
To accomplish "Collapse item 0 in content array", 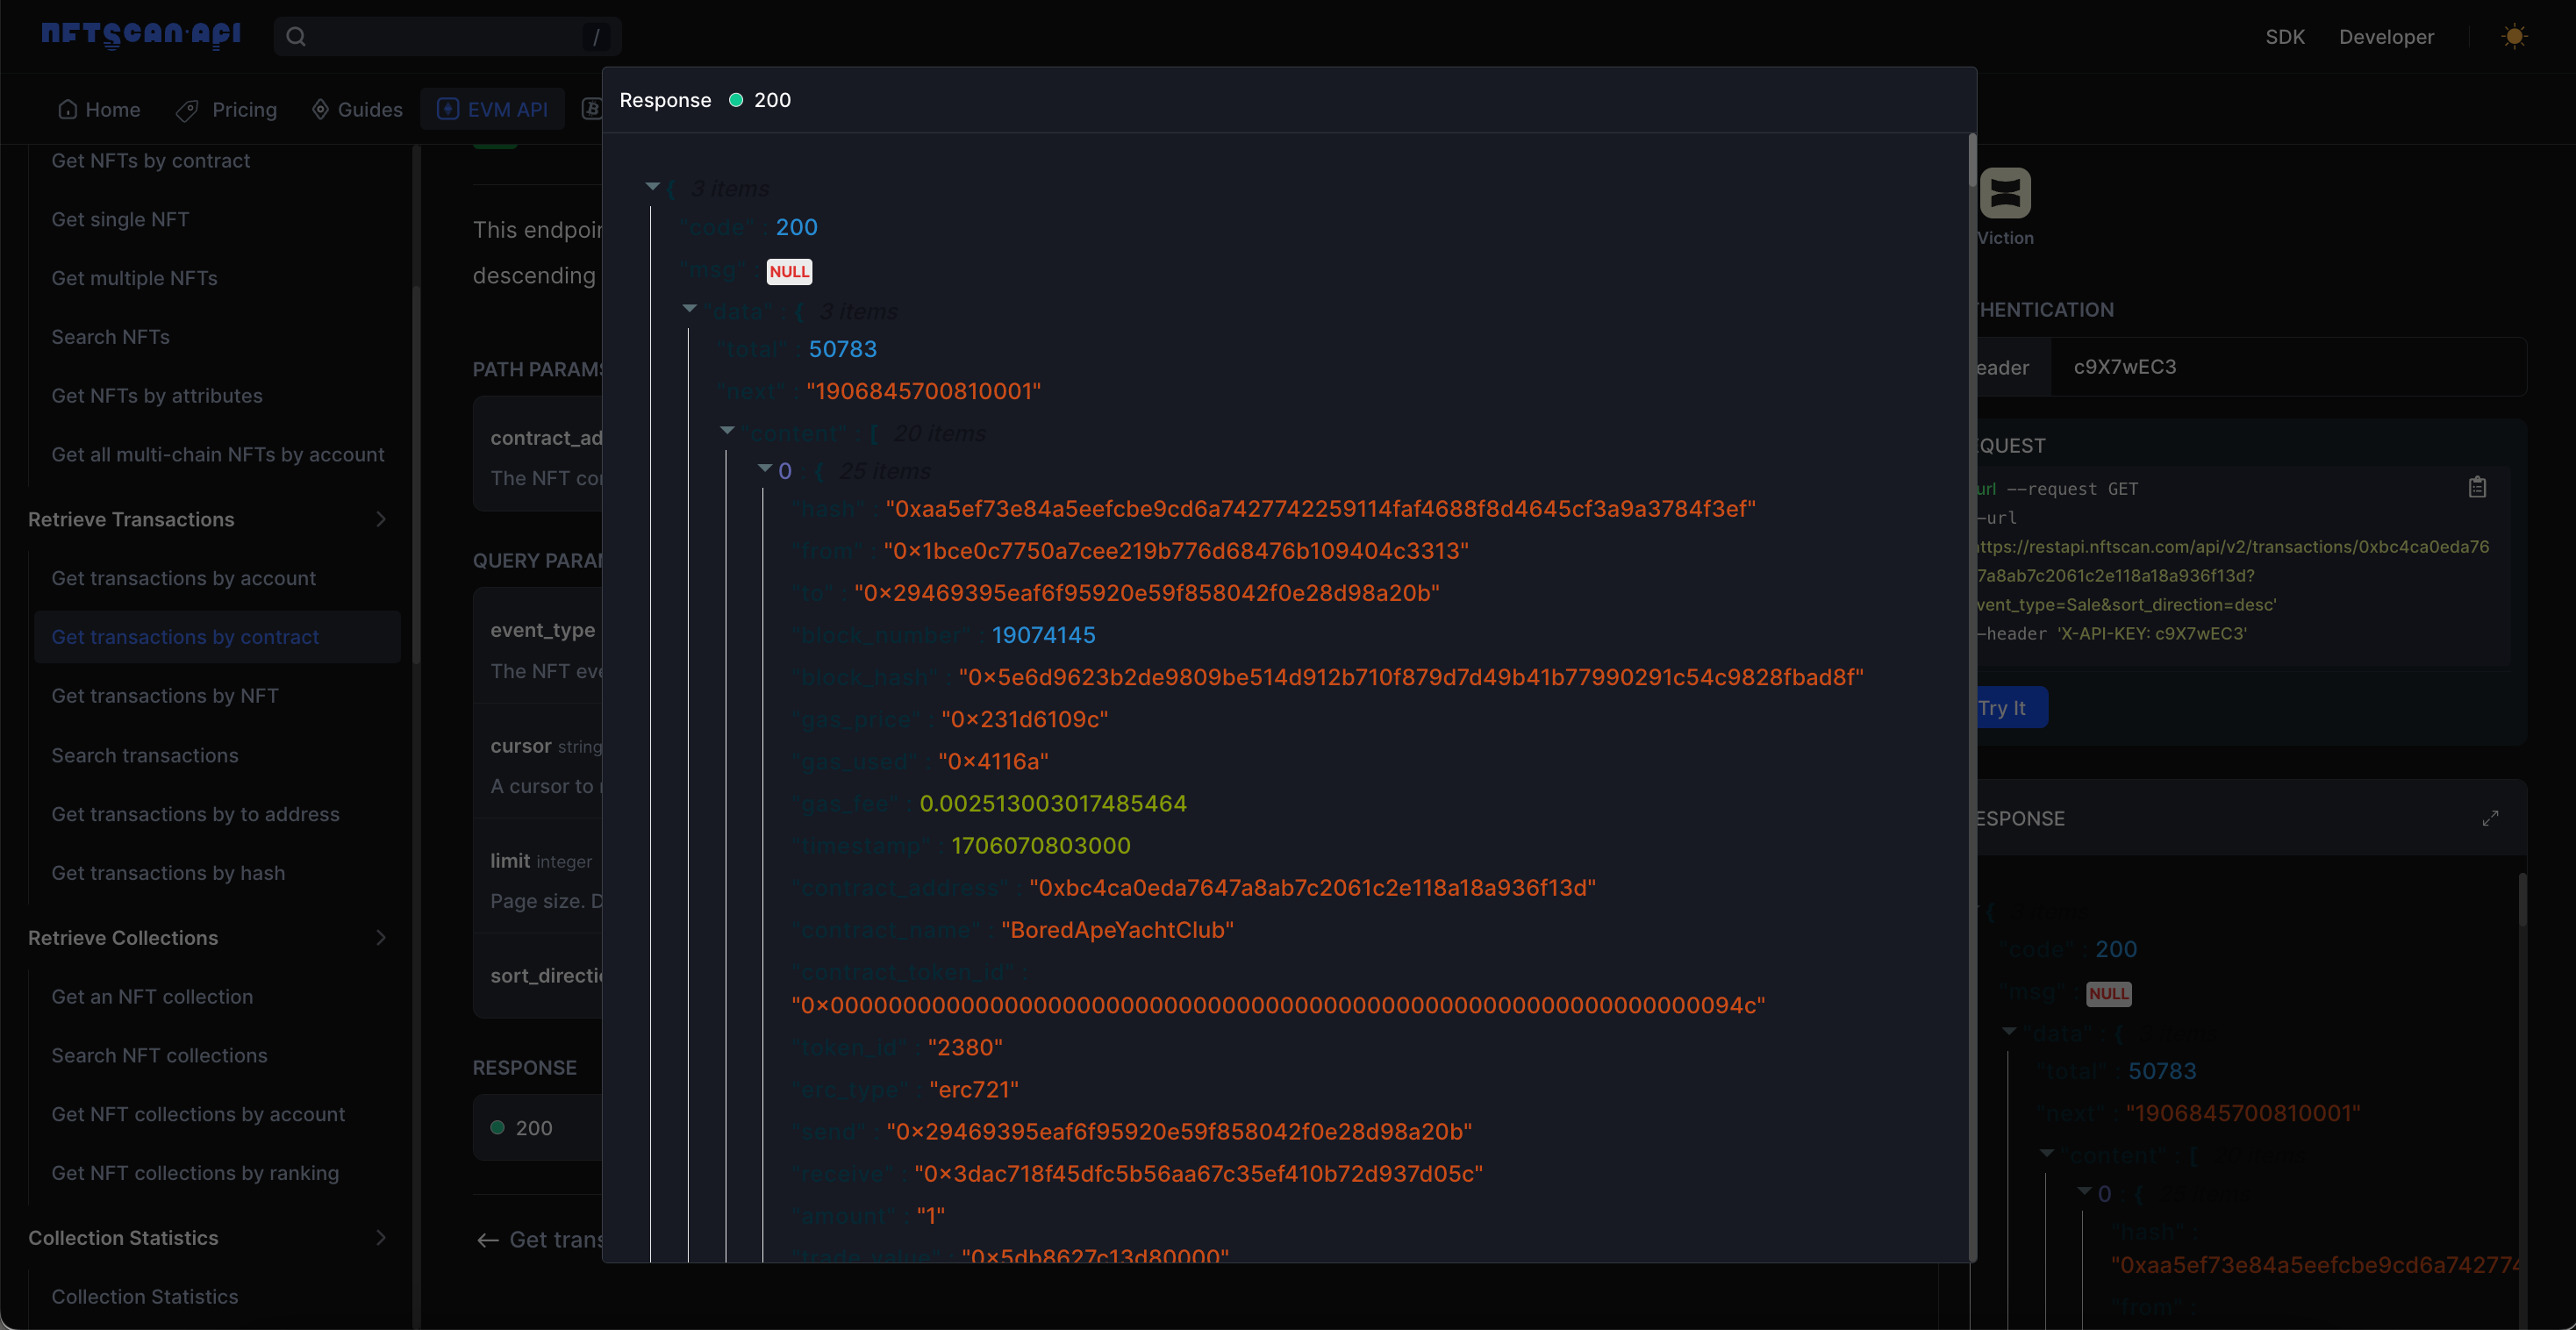I will 765,467.
